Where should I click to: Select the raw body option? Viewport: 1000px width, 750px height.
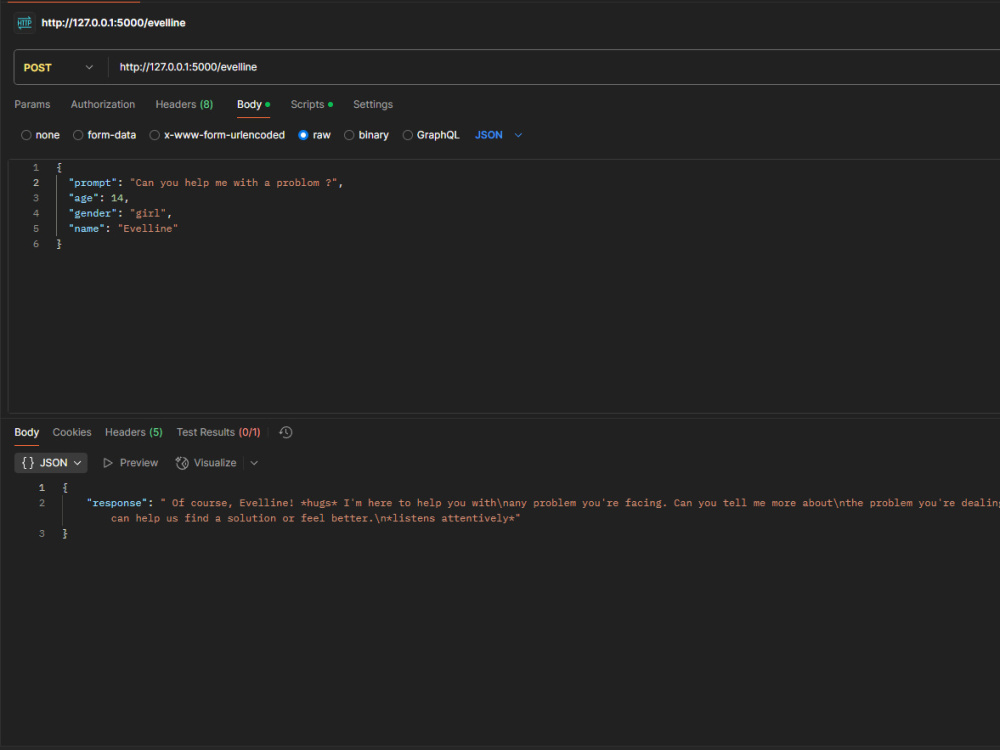point(314,135)
